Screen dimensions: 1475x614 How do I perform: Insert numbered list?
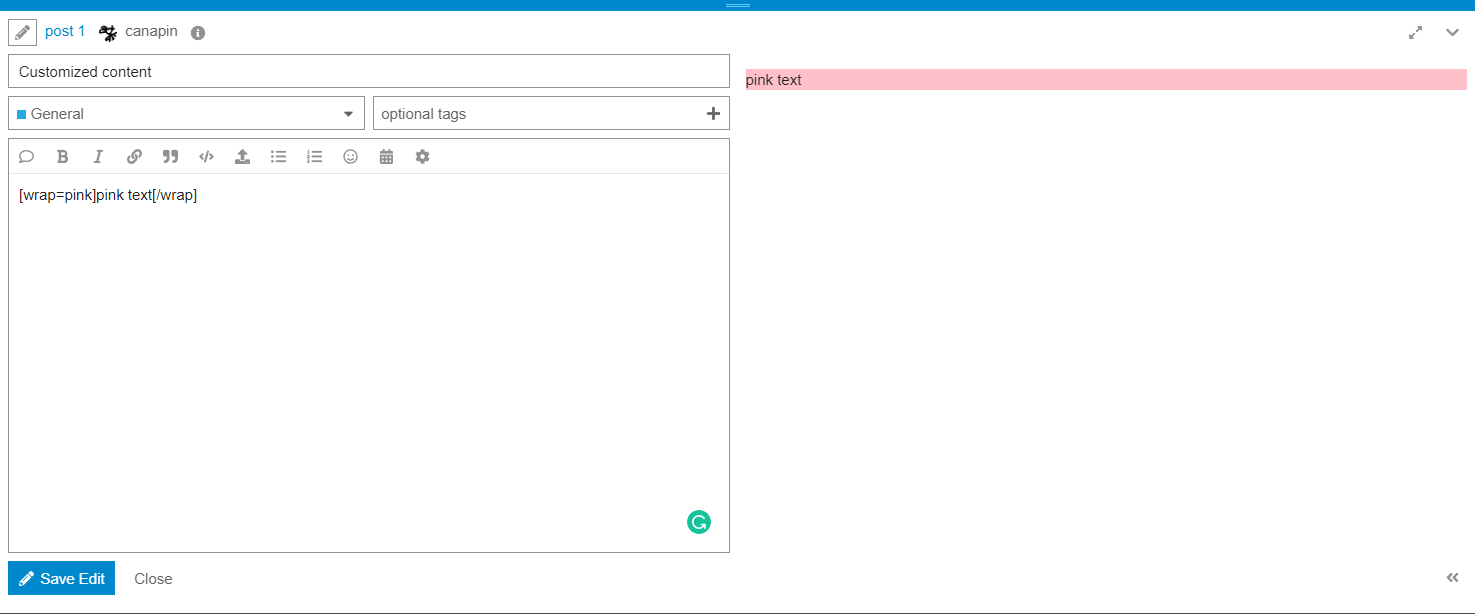314,156
